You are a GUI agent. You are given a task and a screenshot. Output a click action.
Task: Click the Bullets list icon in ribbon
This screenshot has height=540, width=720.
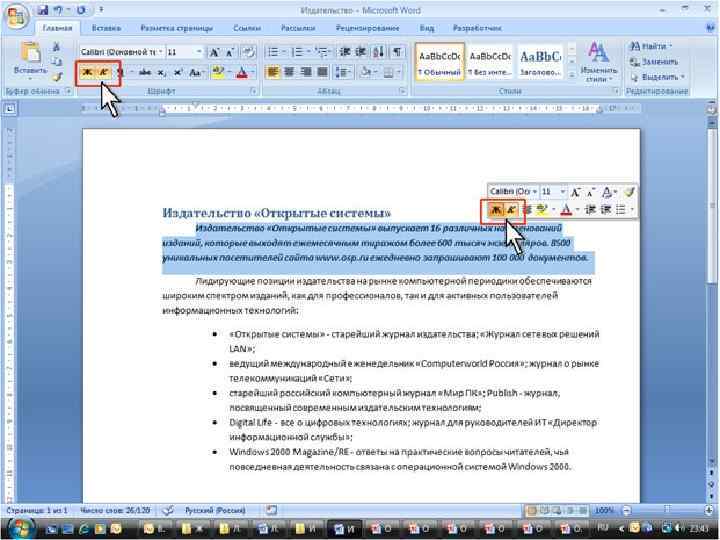click(x=273, y=52)
